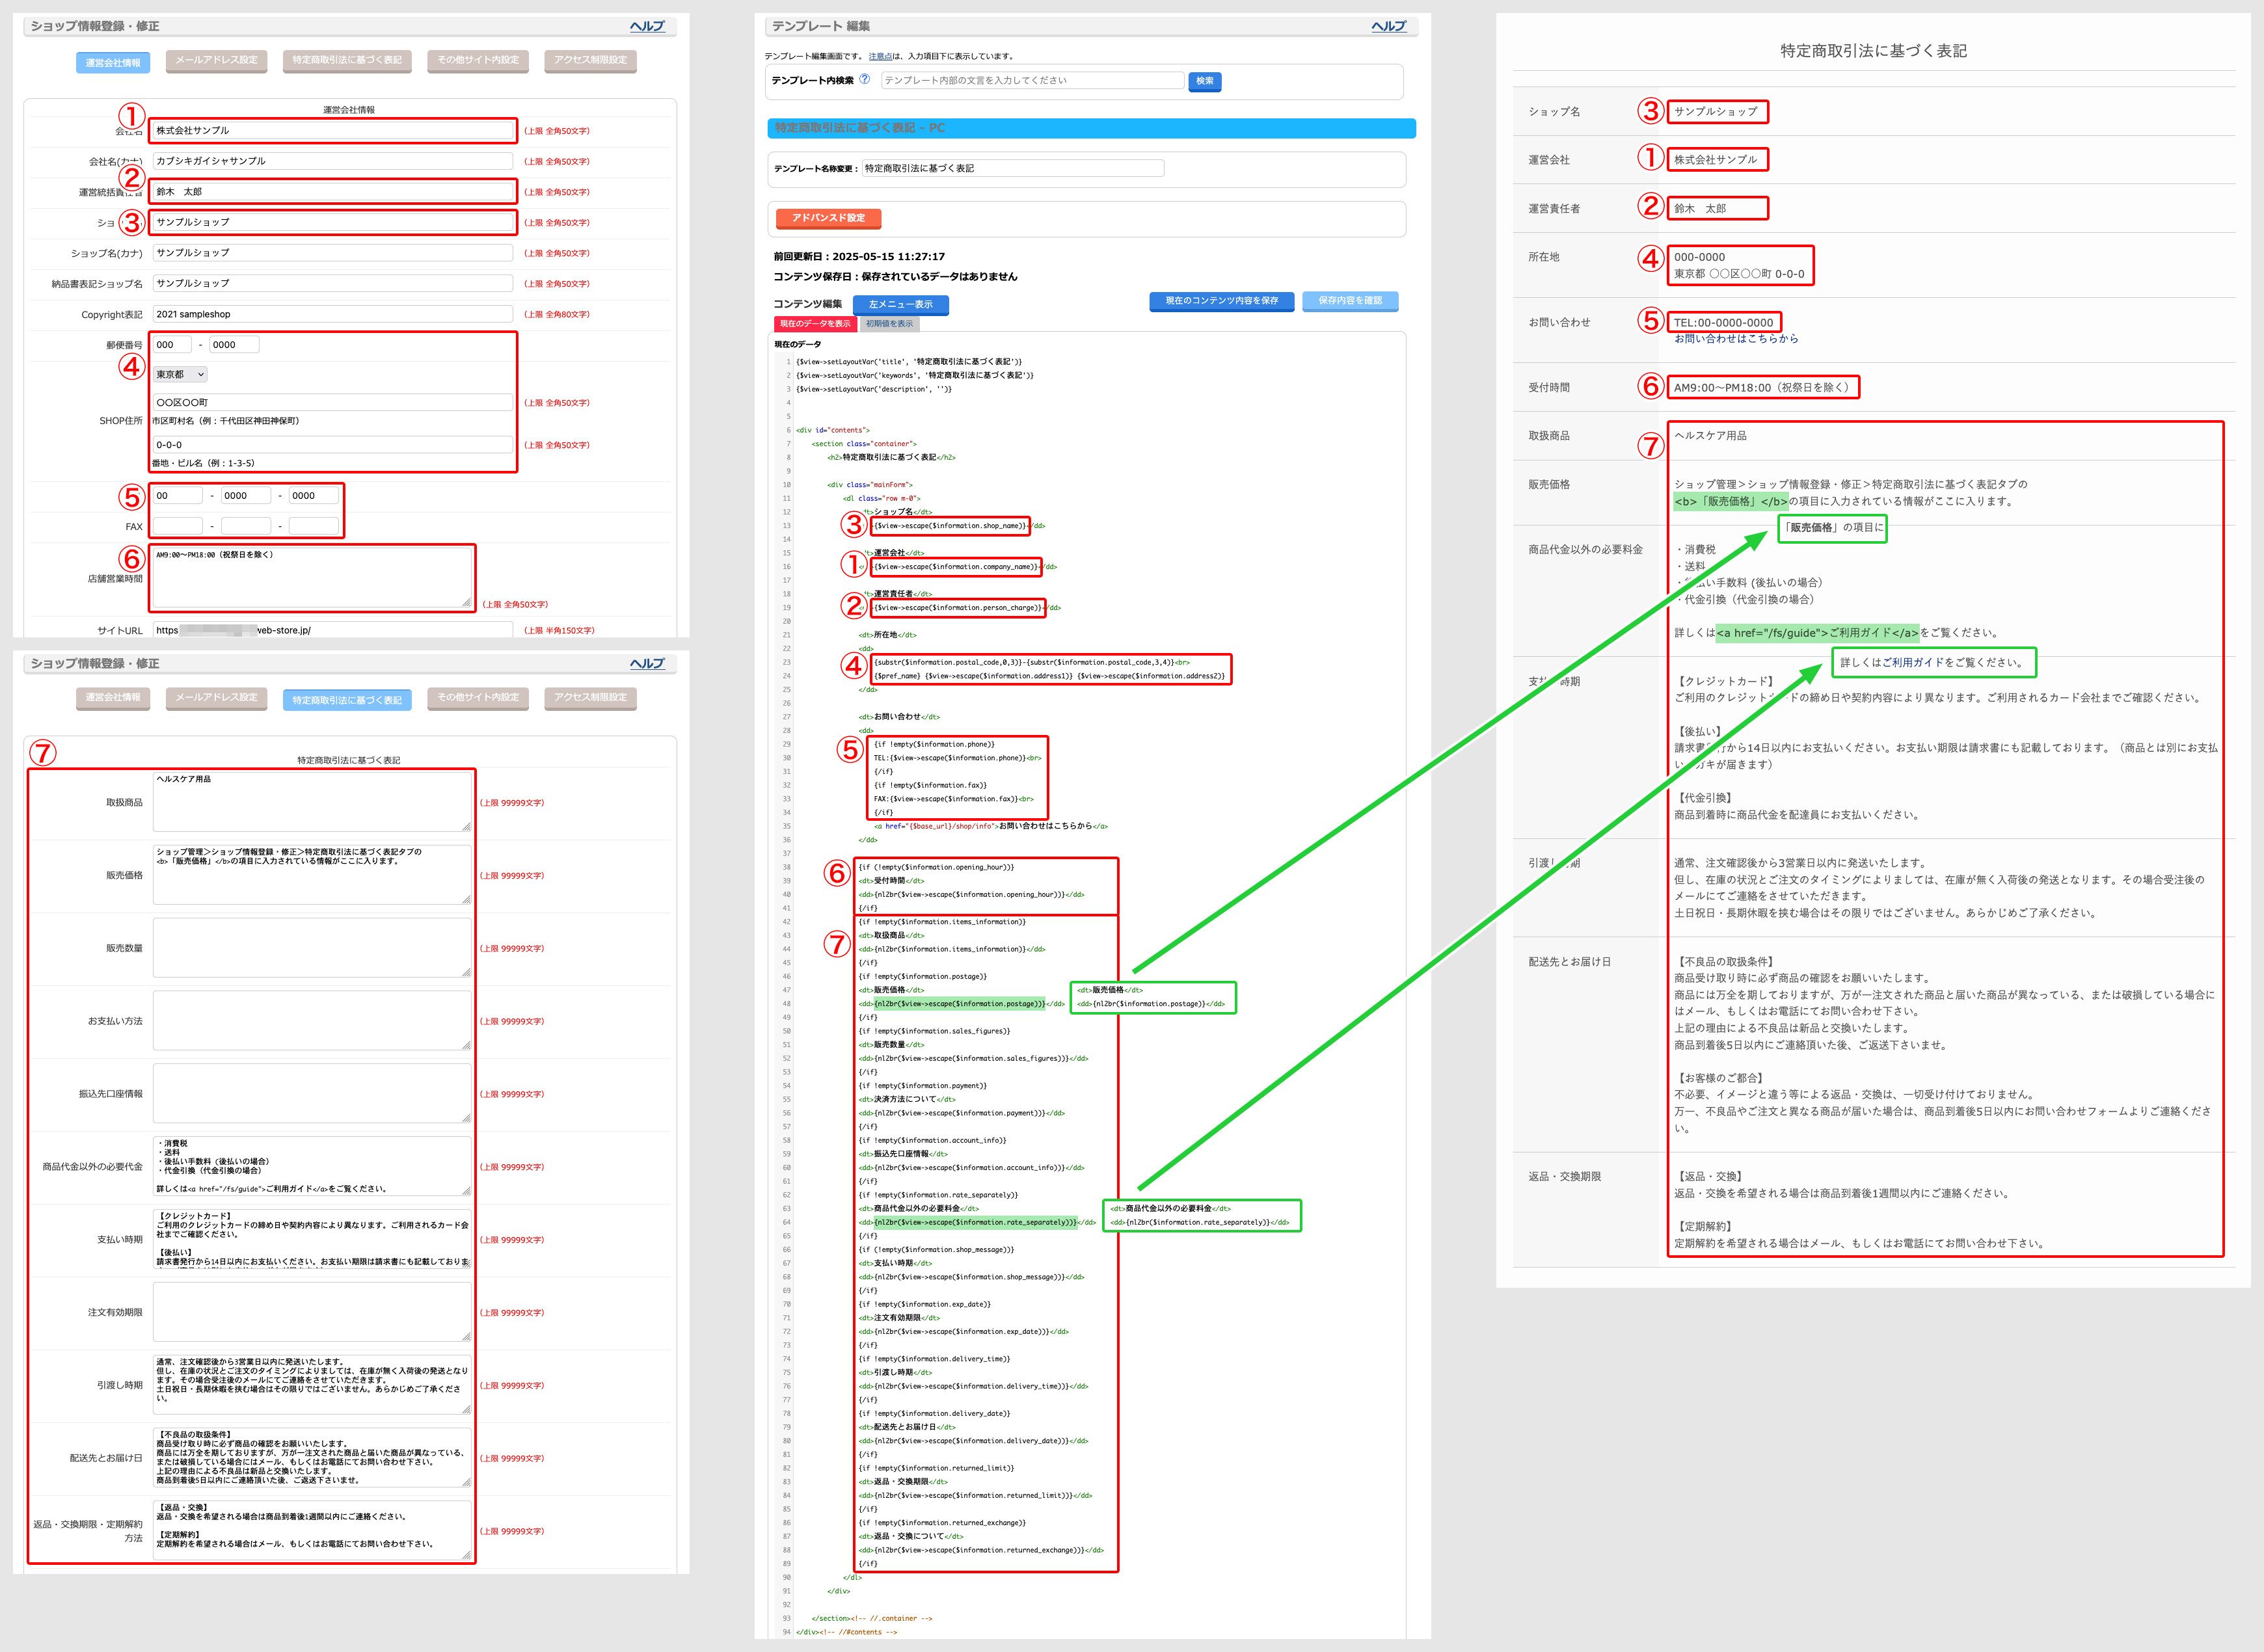Image resolution: width=2264 pixels, height=1652 pixels.
Task: Click the 会社名 field containing 株式会社サンプル
Action: pos(333,130)
